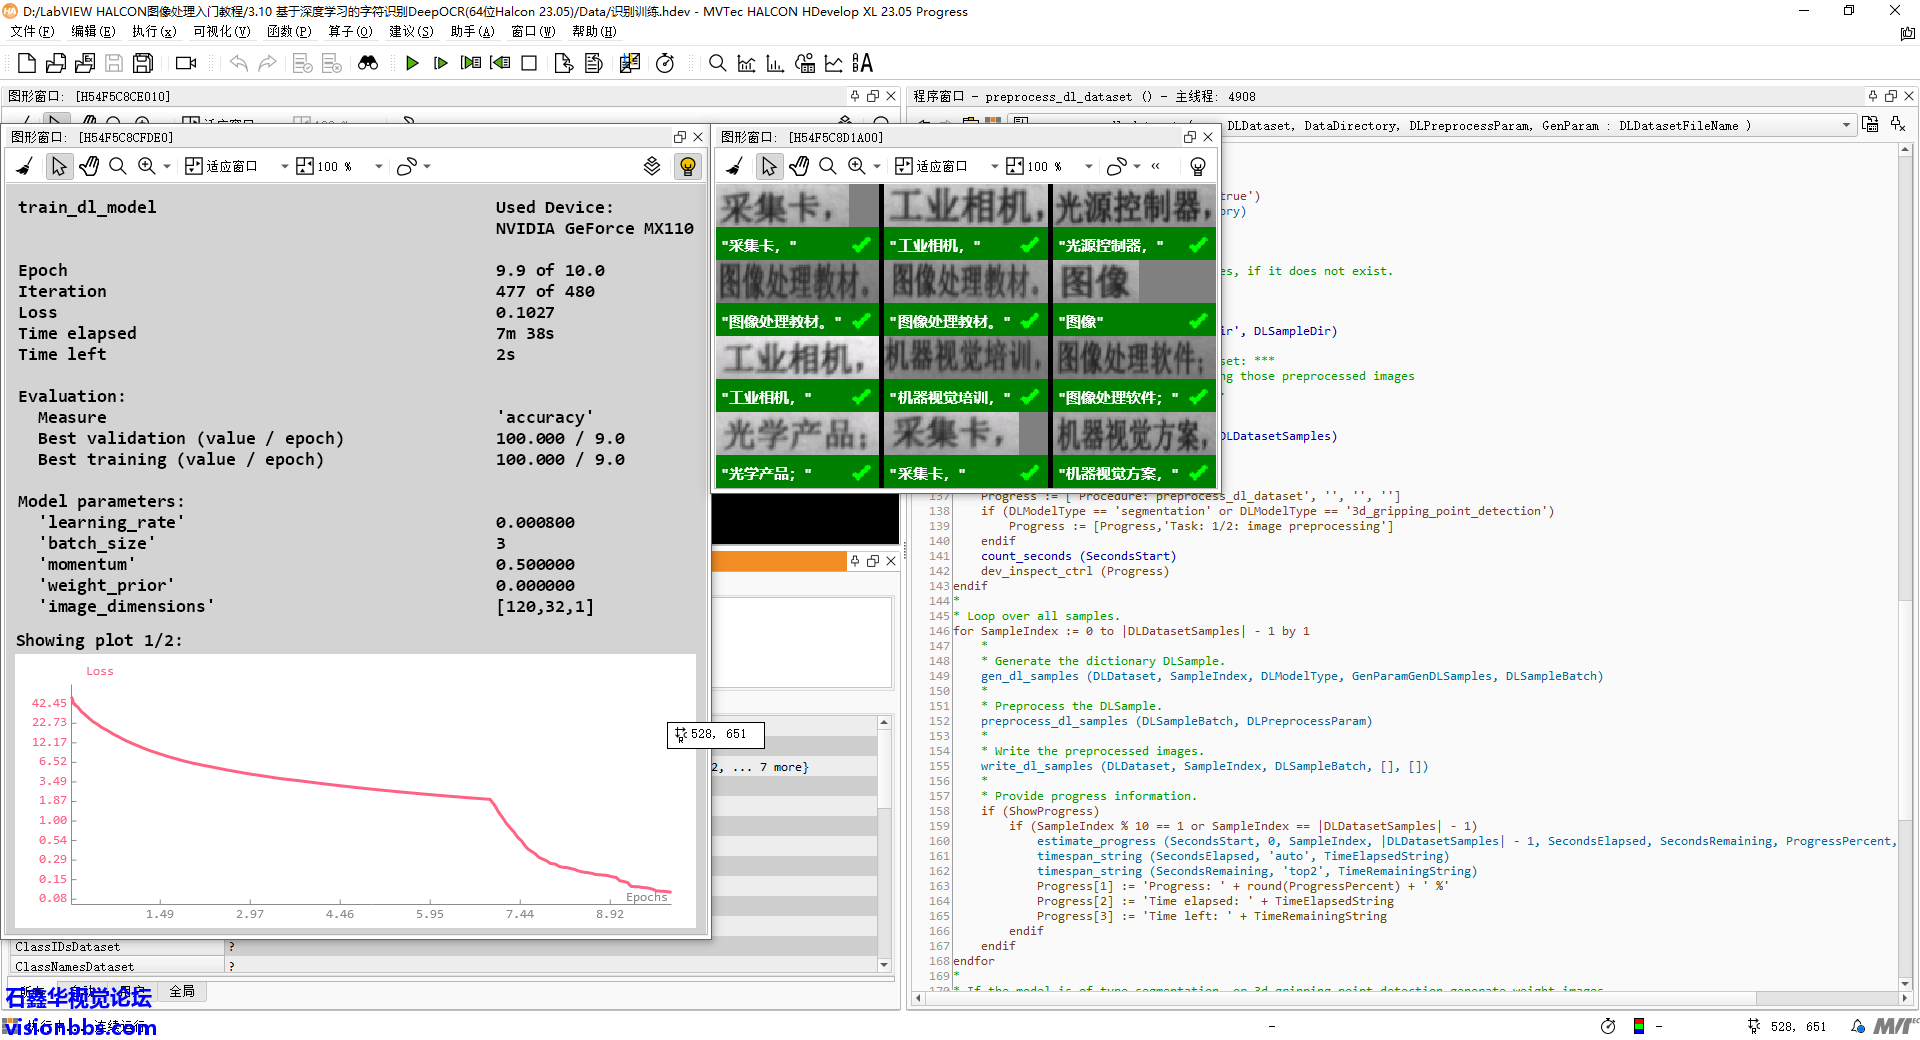
Task: Click the stop program square icon
Action: pos(529,63)
